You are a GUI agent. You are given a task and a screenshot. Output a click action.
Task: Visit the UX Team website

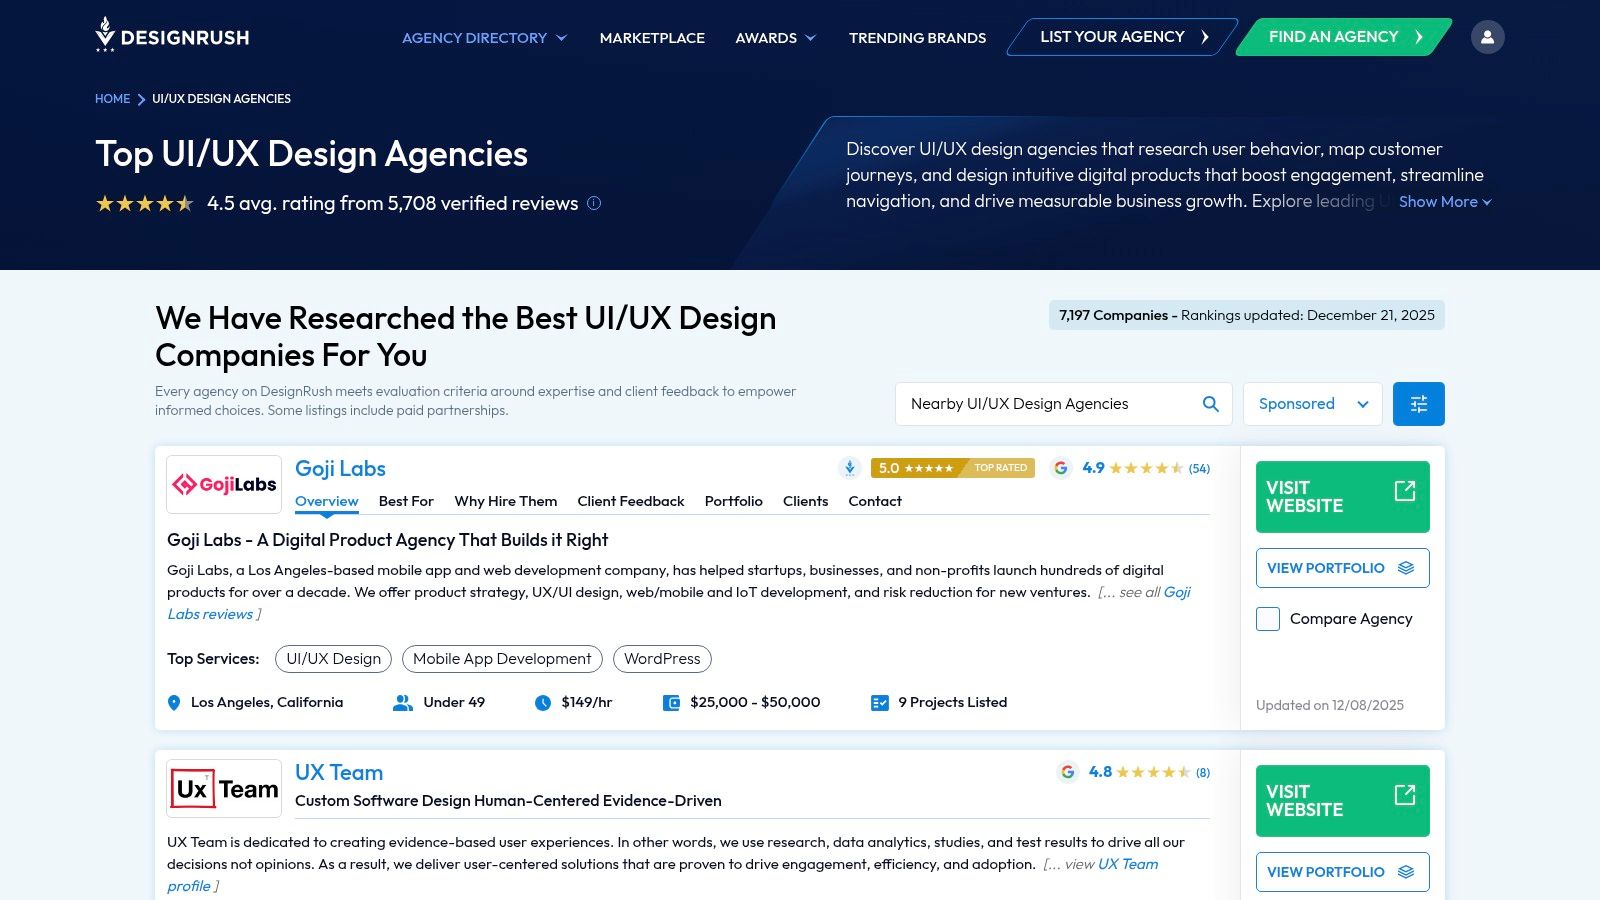tap(1343, 801)
